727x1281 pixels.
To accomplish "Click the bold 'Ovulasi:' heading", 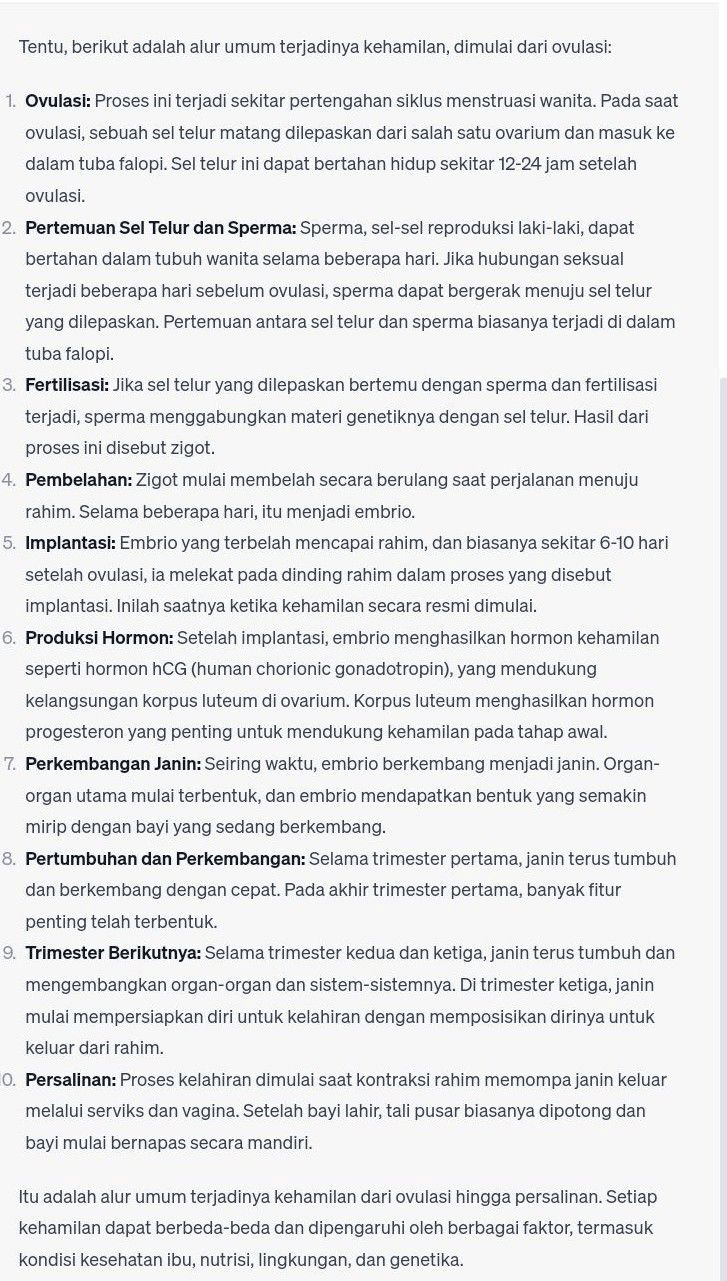I will tap(58, 101).
